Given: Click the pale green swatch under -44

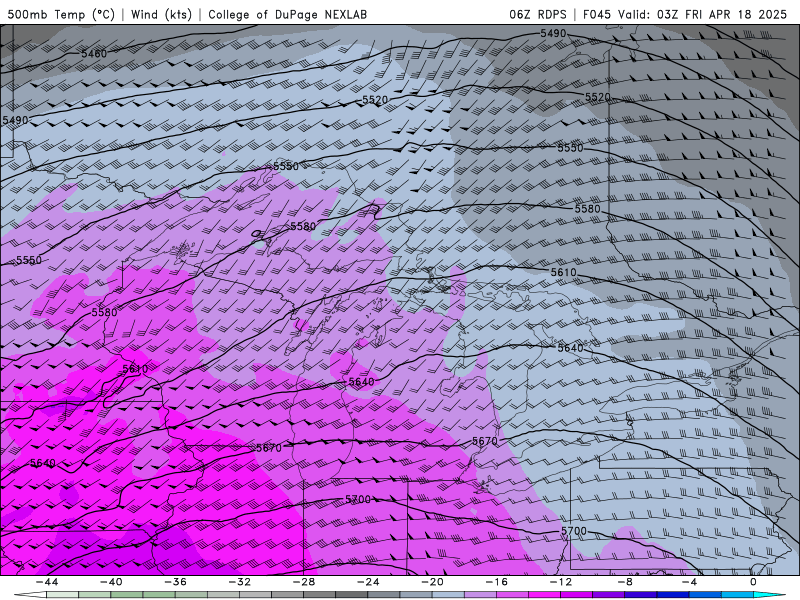Looking at the screenshot, I should tap(62, 595).
